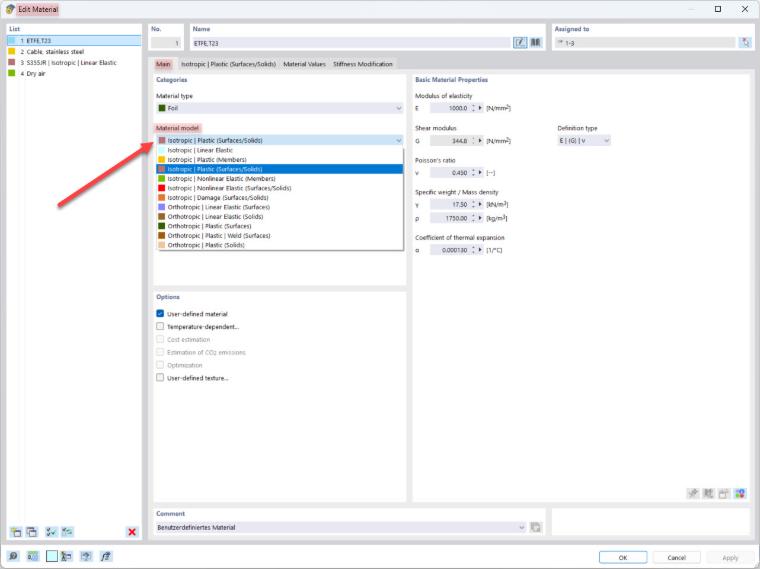The width and height of the screenshot is (760, 569).
Task: Click the icon right of the light blue color box
Action: tap(66, 556)
